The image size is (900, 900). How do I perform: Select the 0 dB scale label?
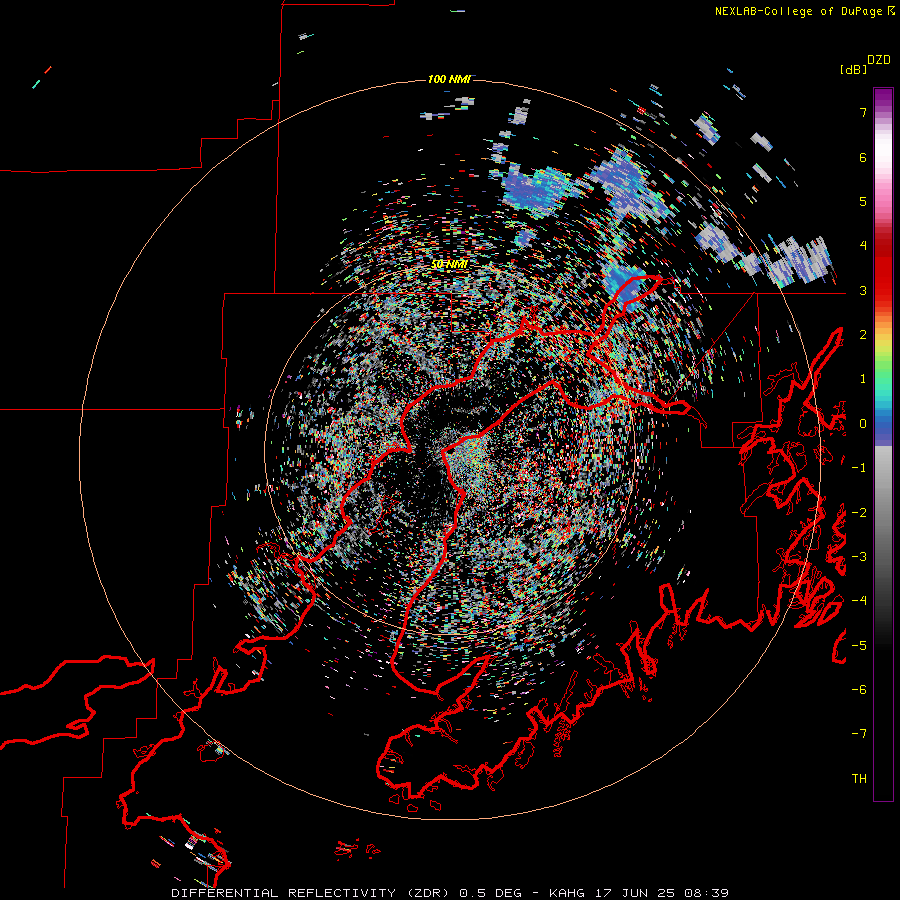click(863, 424)
